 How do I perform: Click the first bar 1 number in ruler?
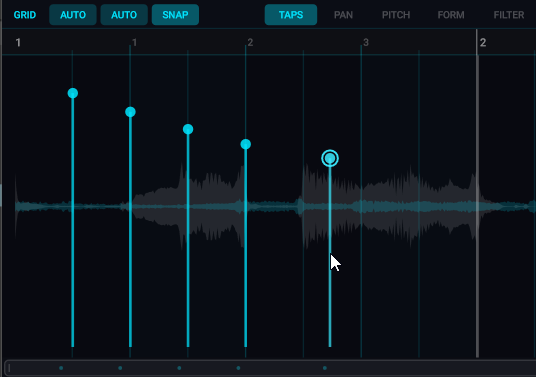point(18,43)
